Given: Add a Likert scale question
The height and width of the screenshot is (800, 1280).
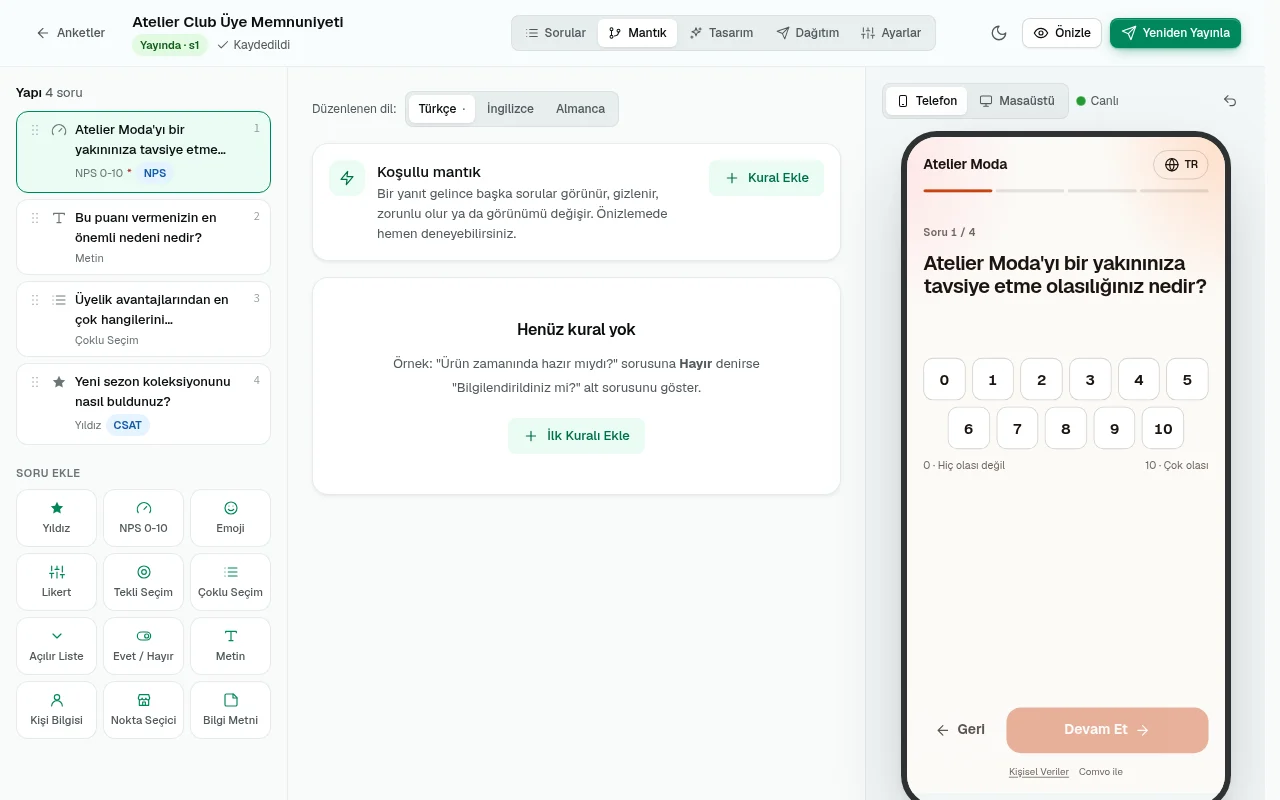Looking at the screenshot, I should [57, 581].
